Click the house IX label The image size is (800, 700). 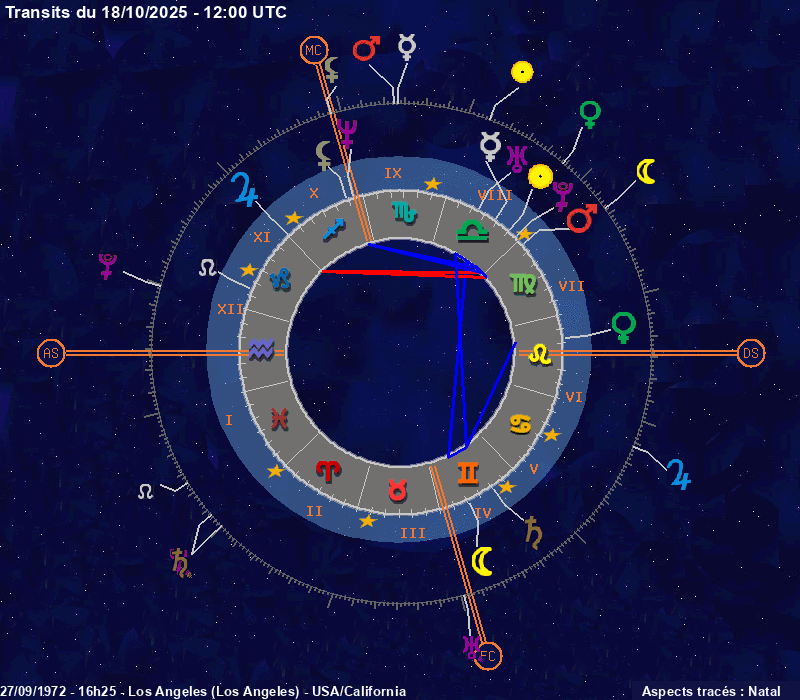(x=393, y=173)
